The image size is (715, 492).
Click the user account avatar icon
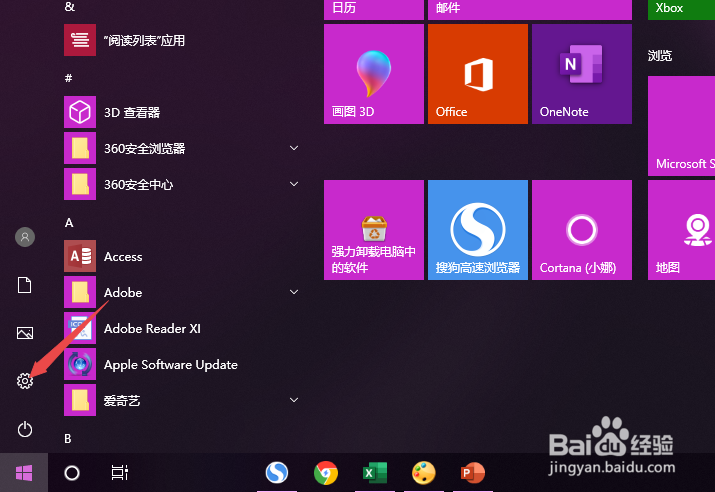point(25,237)
